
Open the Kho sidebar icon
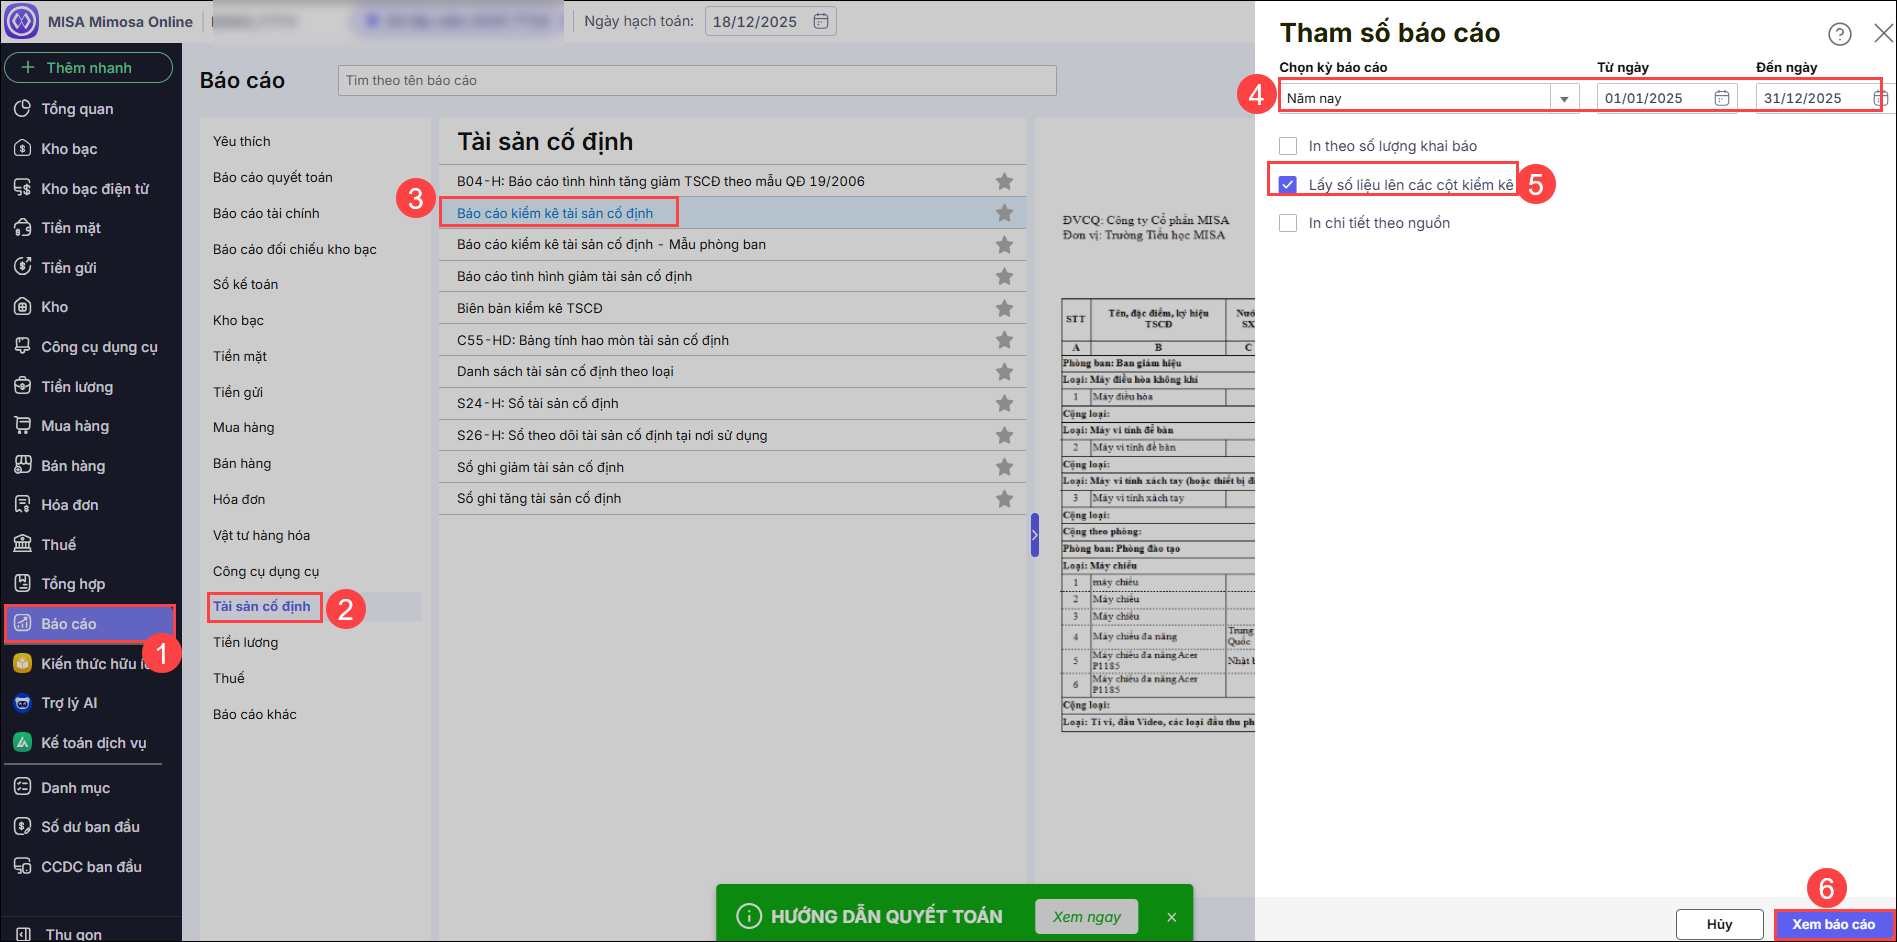click(x=22, y=306)
